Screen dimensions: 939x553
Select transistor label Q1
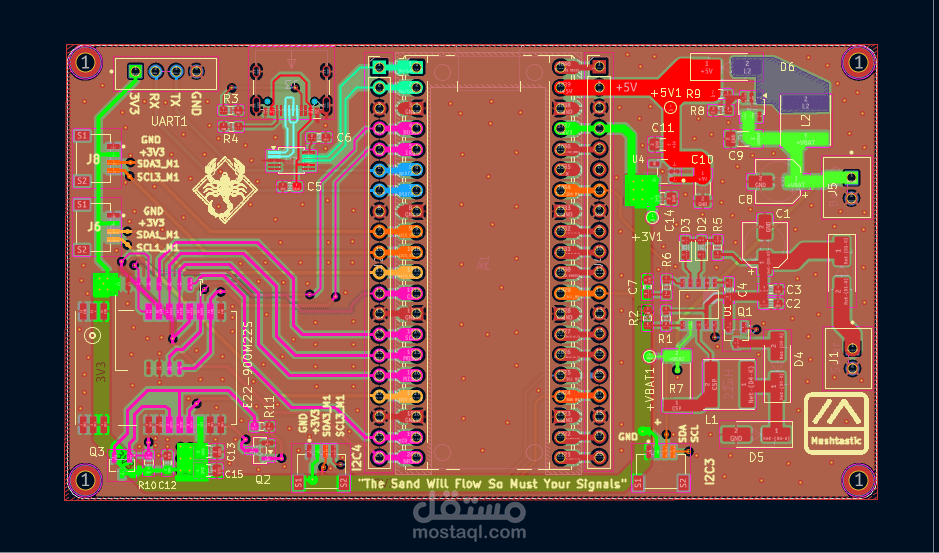[x=744, y=311]
